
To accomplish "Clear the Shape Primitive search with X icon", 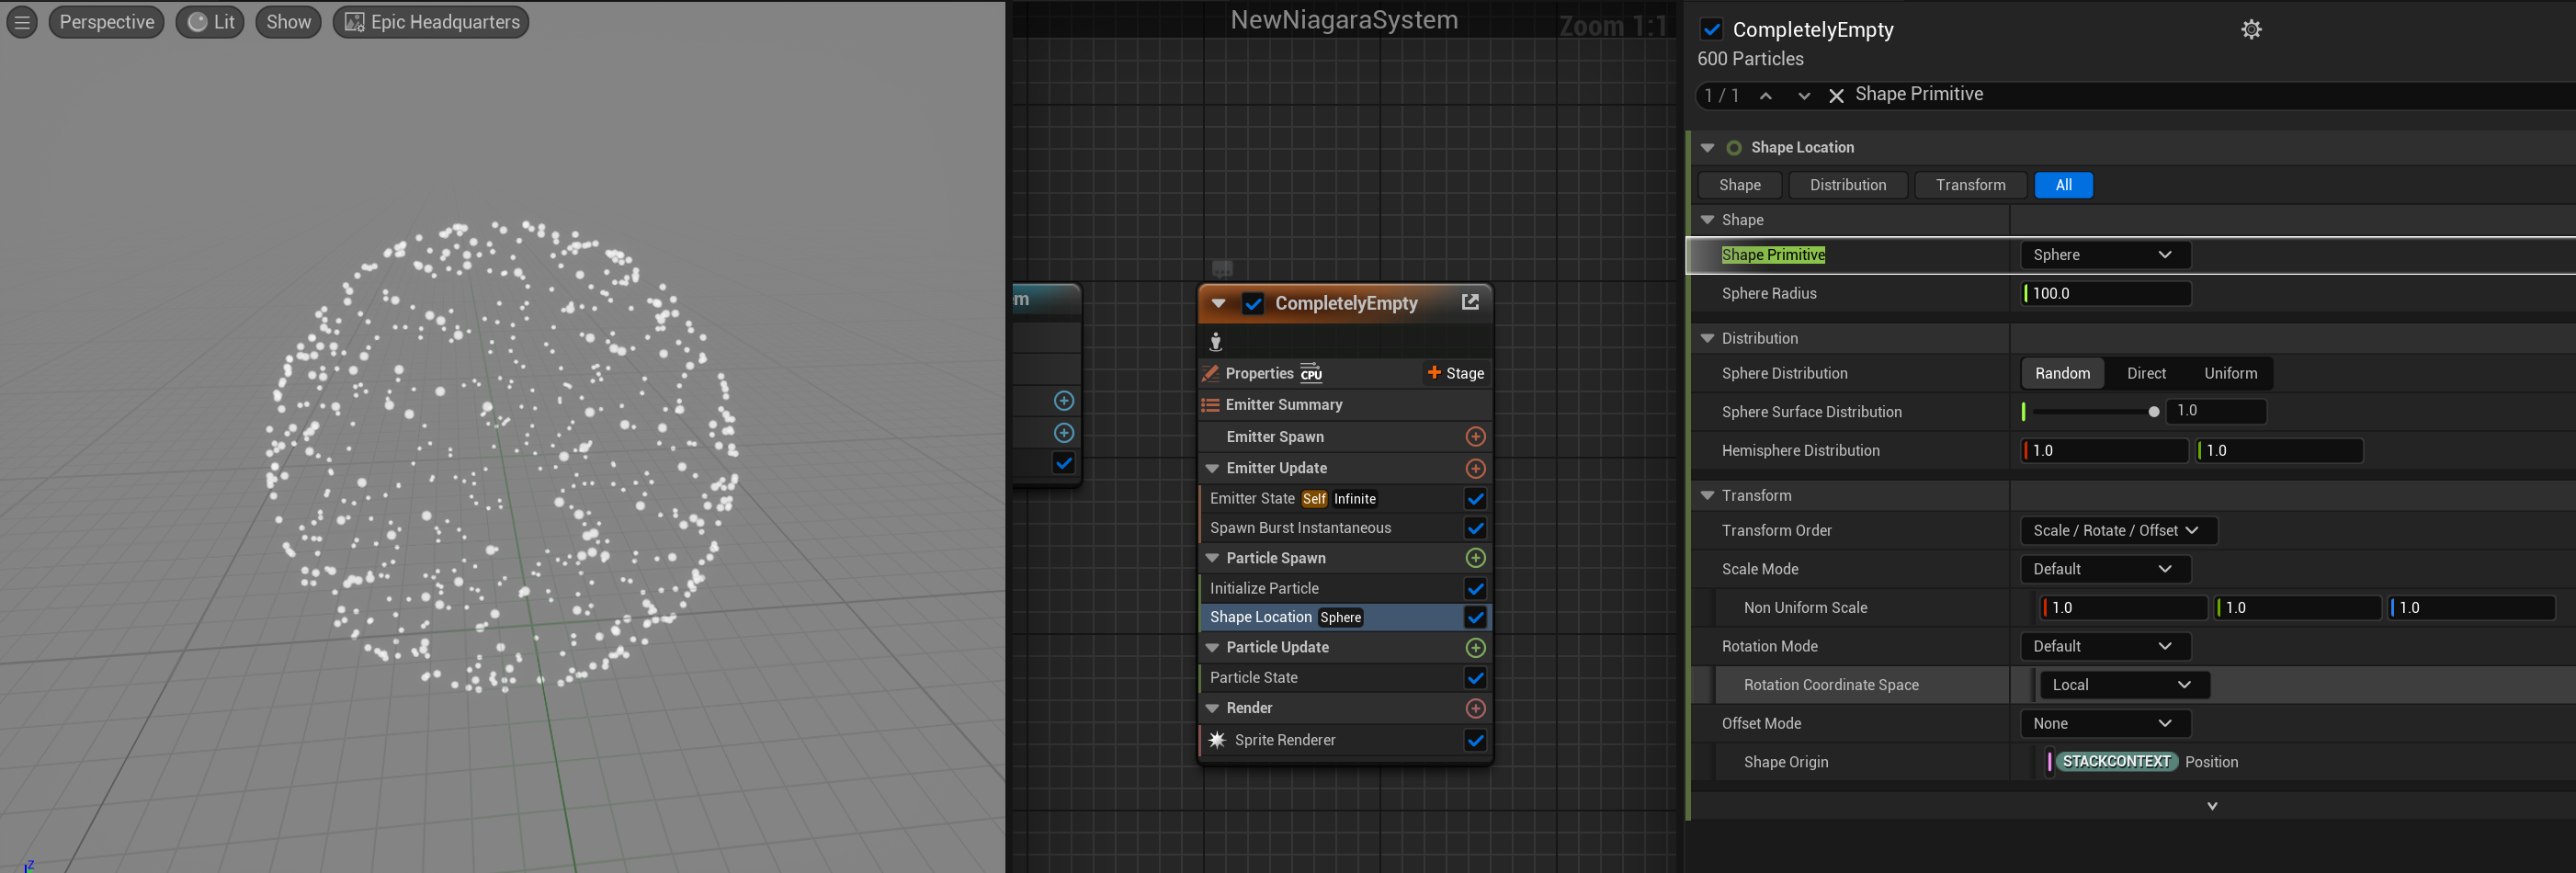I will (1836, 96).
